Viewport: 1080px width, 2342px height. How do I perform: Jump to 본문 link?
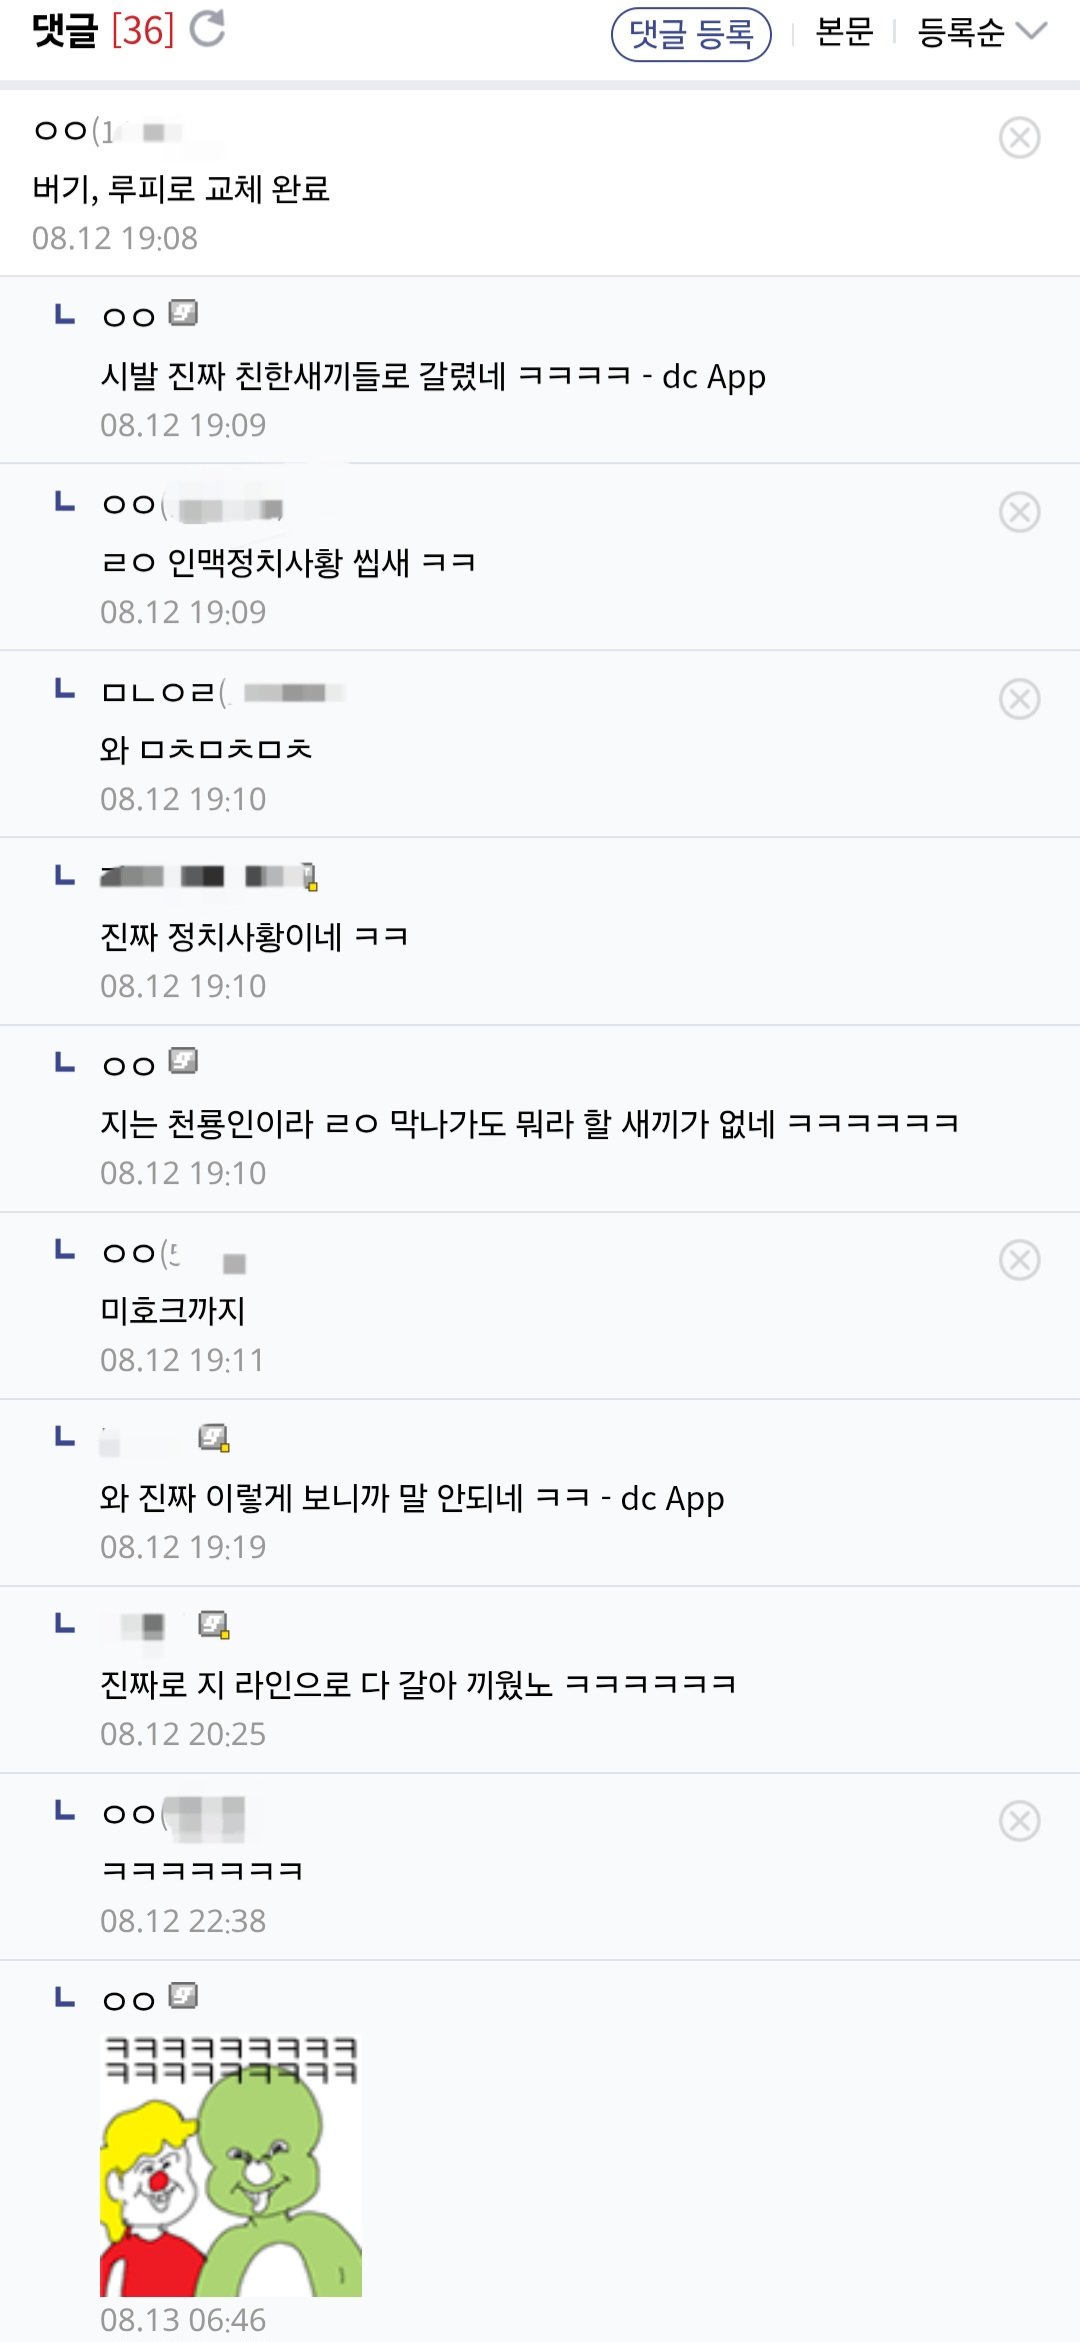[844, 33]
